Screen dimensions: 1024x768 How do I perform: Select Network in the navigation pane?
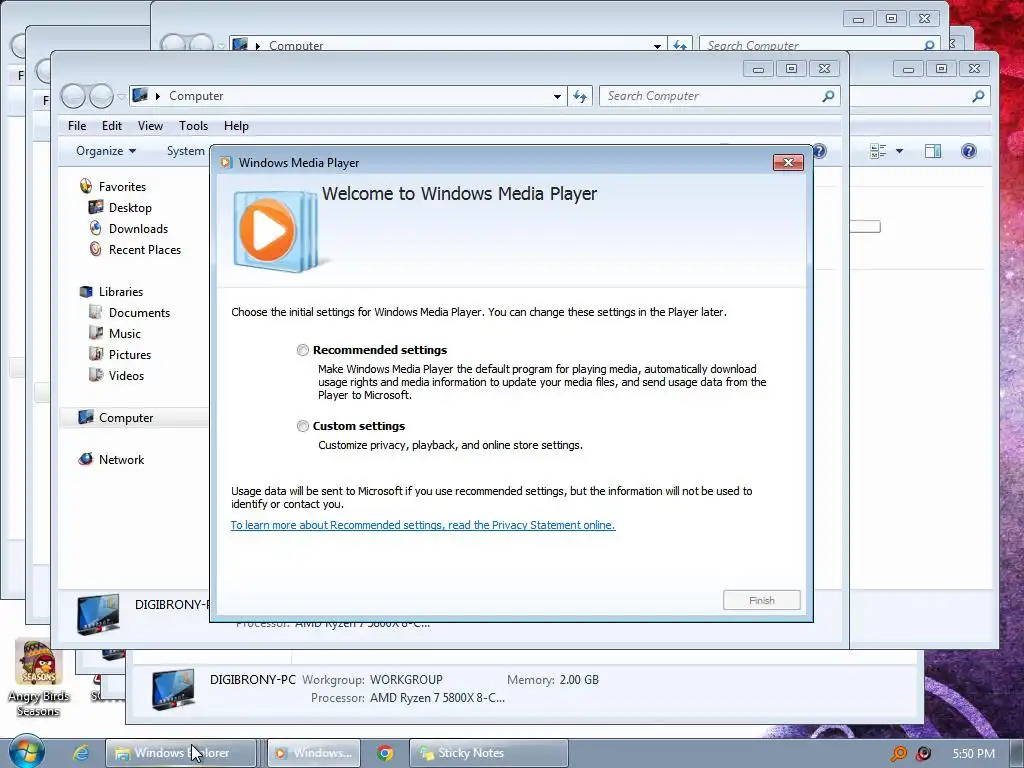[x=121, y=460]
